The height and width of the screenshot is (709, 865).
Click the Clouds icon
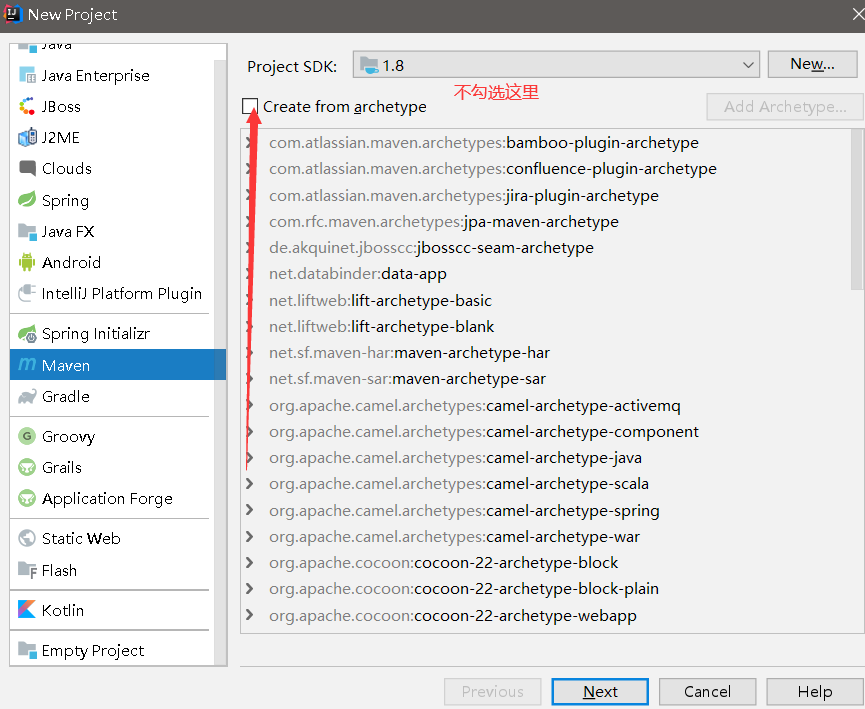tap(27, 168)
